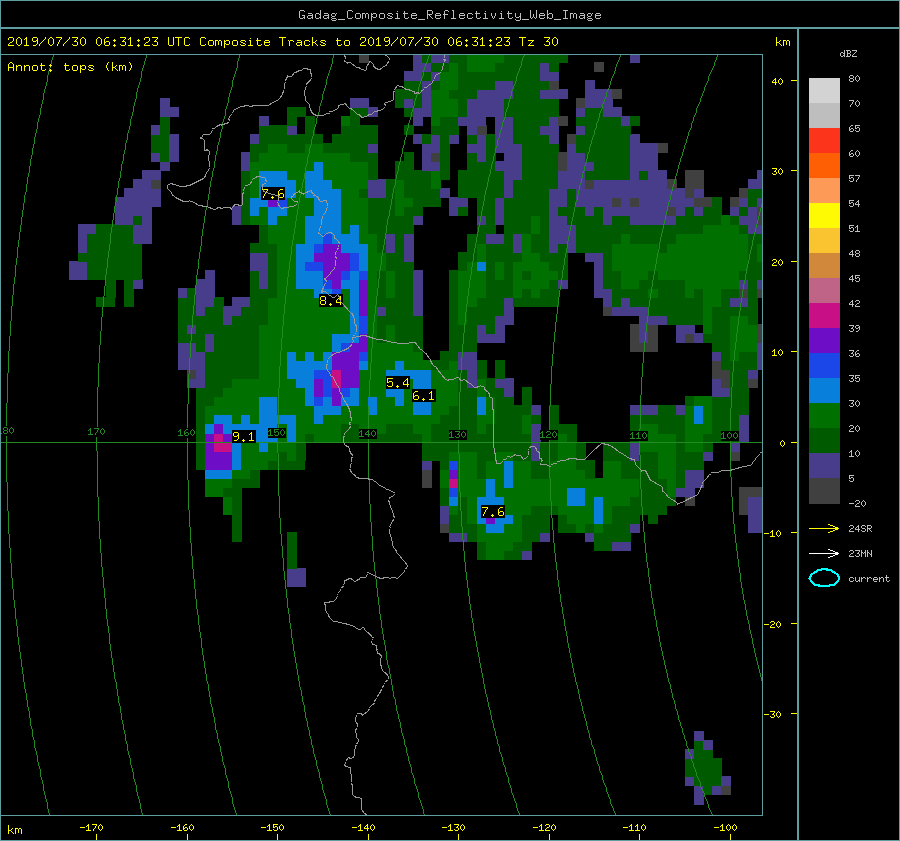Click the -30 tick label on right axis
The width and height of the screenshot is (900, 841).
point(774,714)
